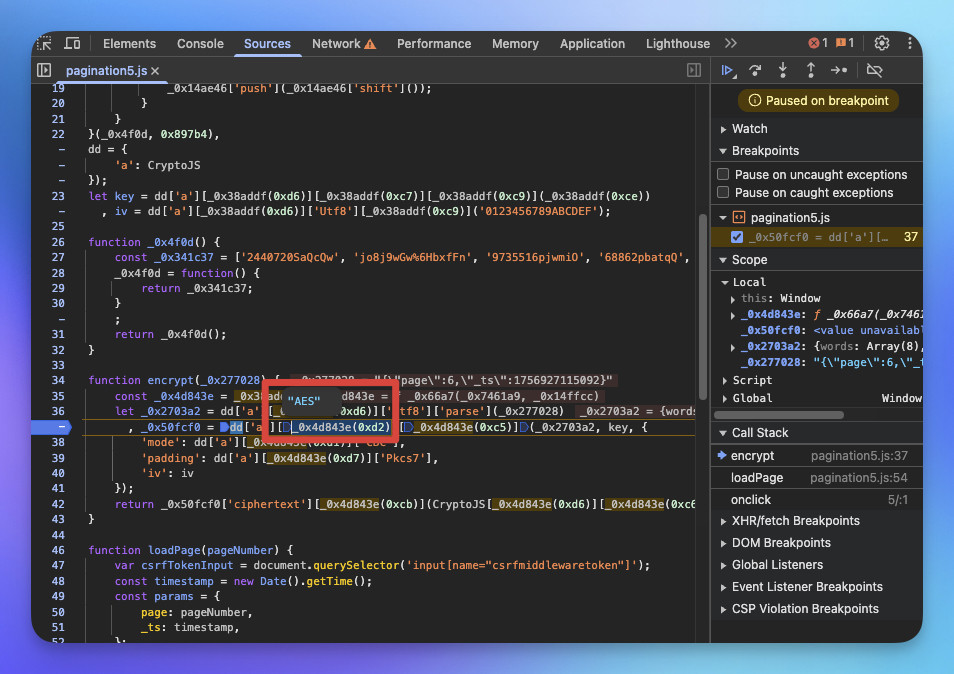
Task: Click the breakpoint marker in line gutter
Action: (52, 427)
